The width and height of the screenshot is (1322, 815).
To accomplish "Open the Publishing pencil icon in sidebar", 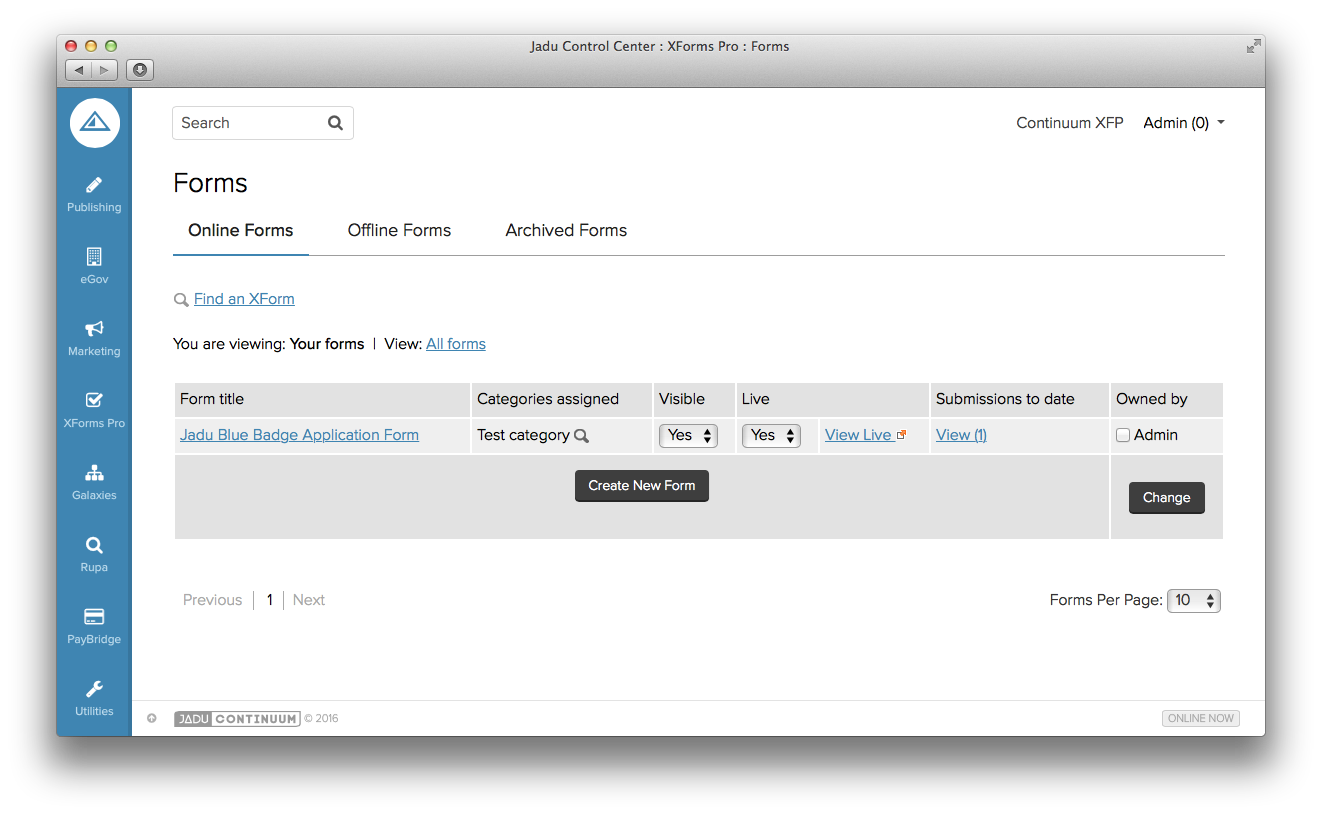I will (x=94, y=185).
